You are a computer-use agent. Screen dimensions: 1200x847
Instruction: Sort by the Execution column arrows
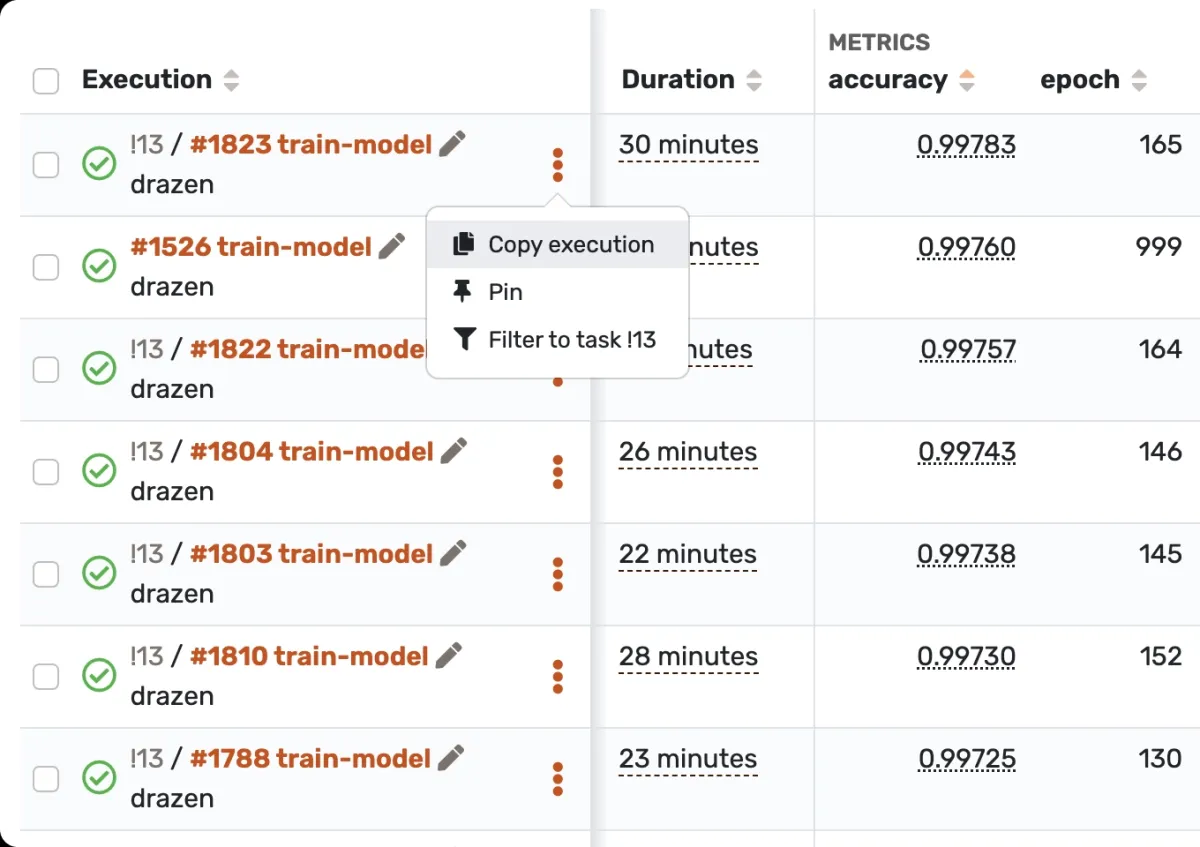(x=231, y=81)
